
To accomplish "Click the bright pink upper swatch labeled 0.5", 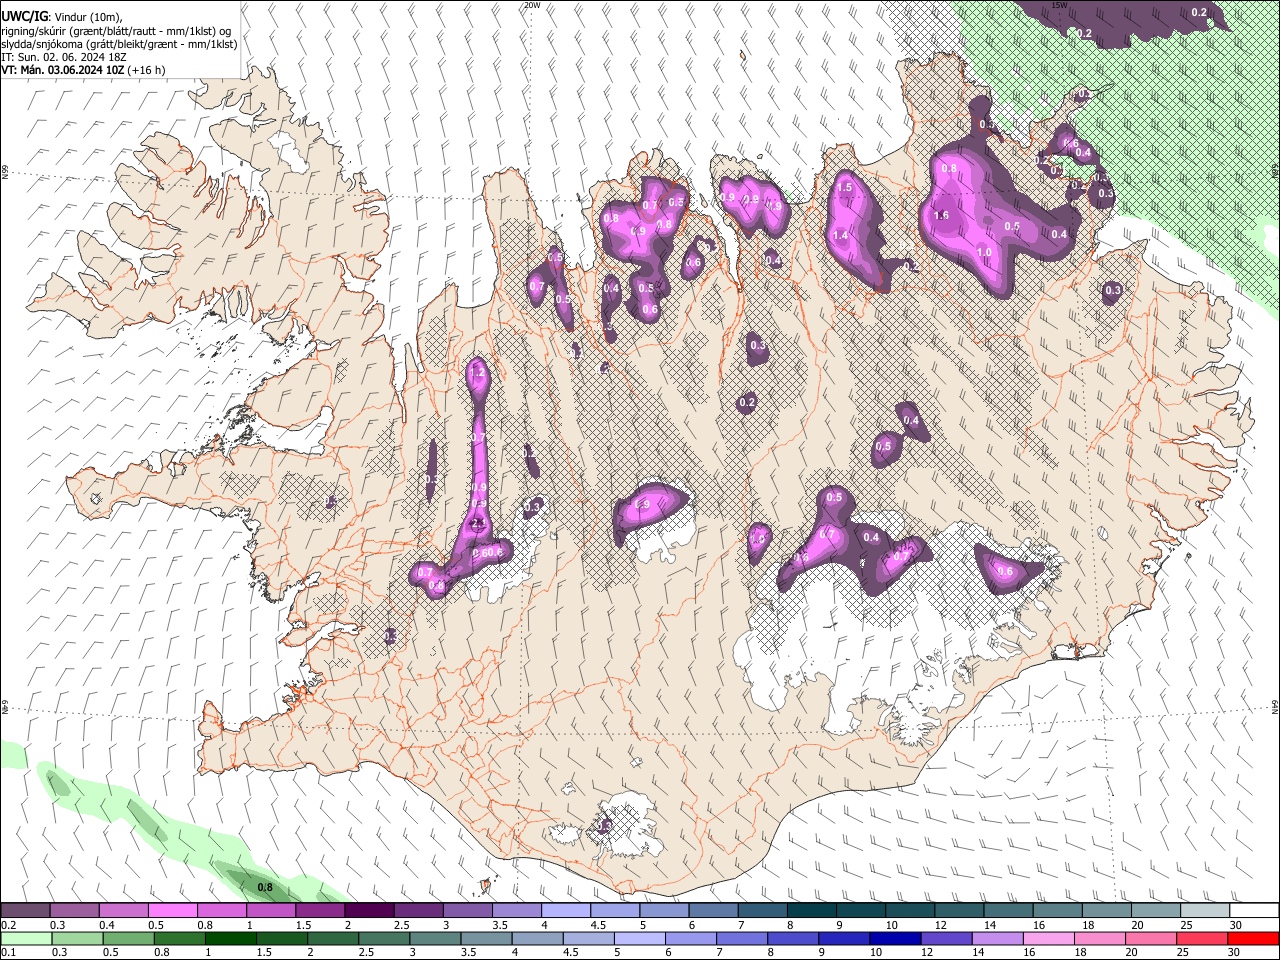I will [x=172, y=911].
